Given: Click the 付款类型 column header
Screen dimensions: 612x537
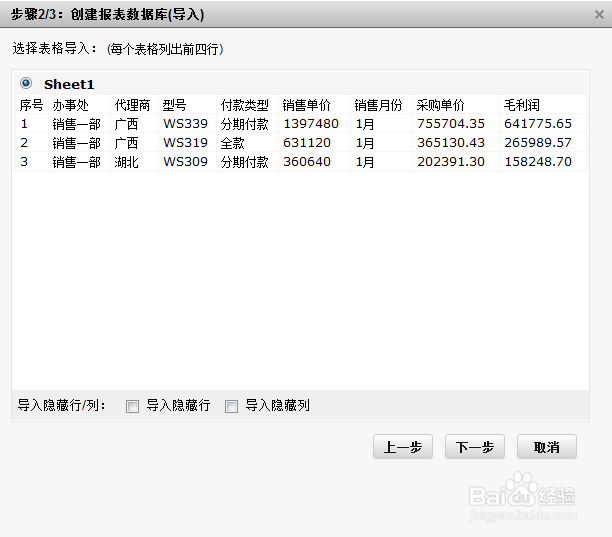Looking at the screenshot, I should pos(245,105).
